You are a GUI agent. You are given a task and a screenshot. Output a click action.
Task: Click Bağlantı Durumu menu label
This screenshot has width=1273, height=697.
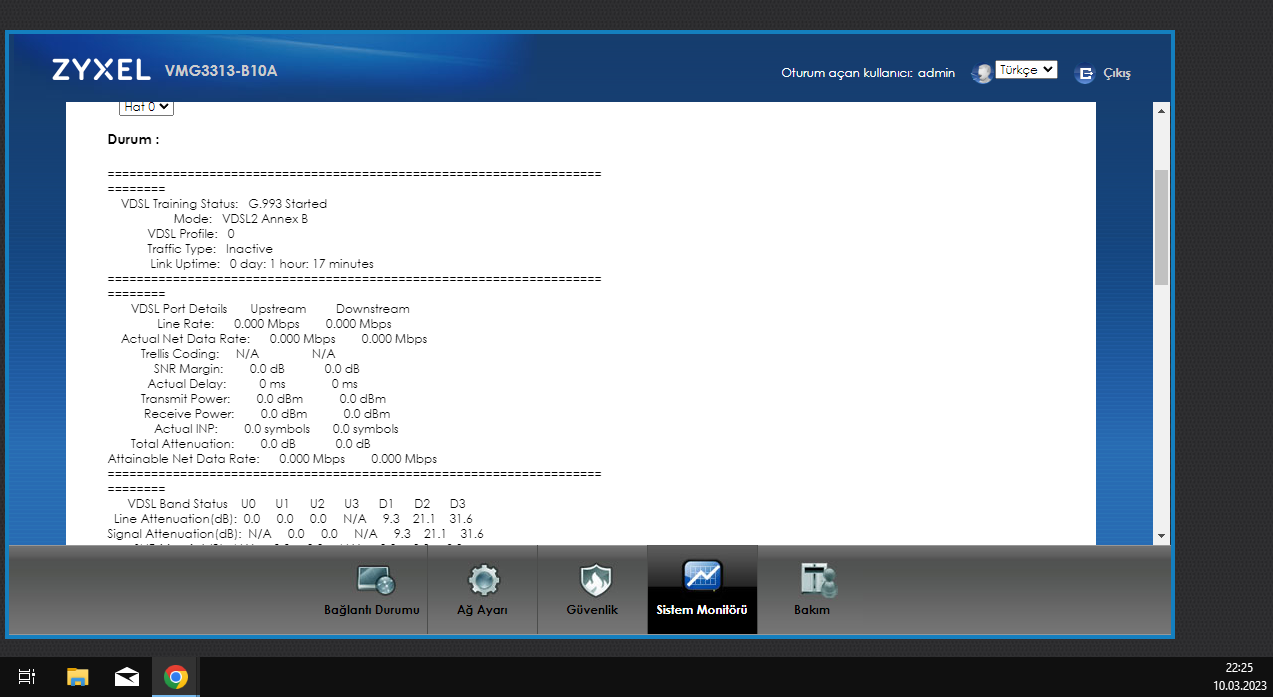pos(372,610)
